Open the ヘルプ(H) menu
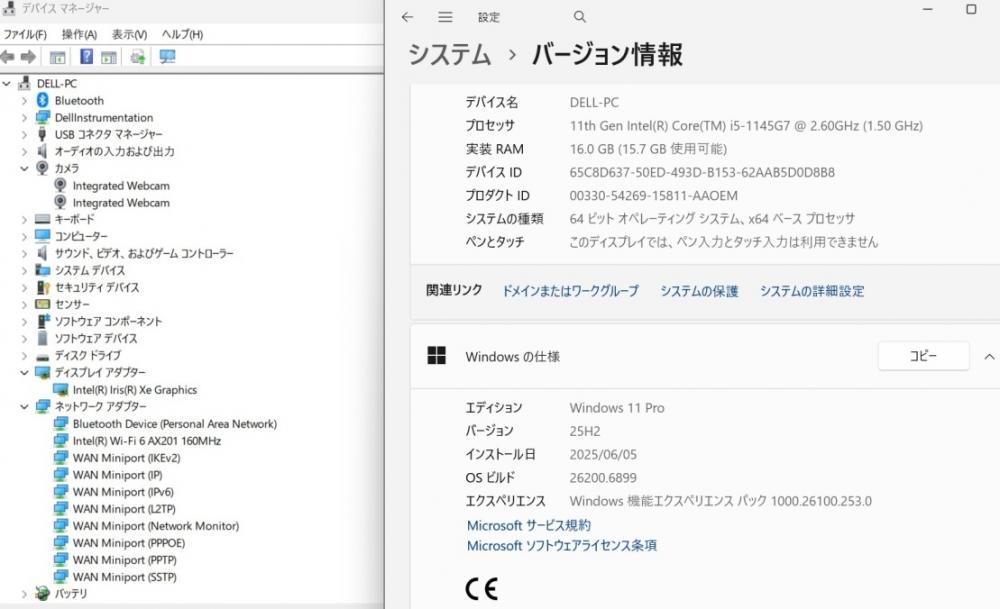 tap(182, 34)
